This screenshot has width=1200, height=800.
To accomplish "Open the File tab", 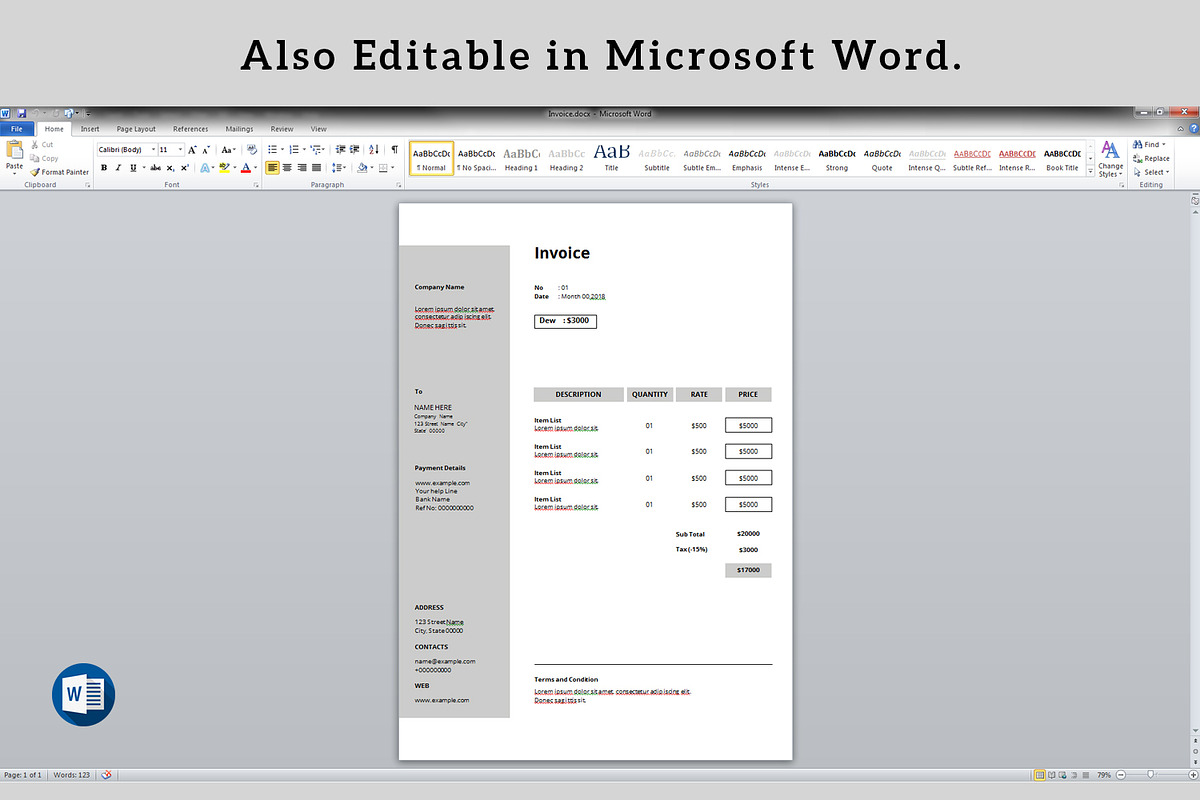I will pyautogui.click(x=17, y=129).
